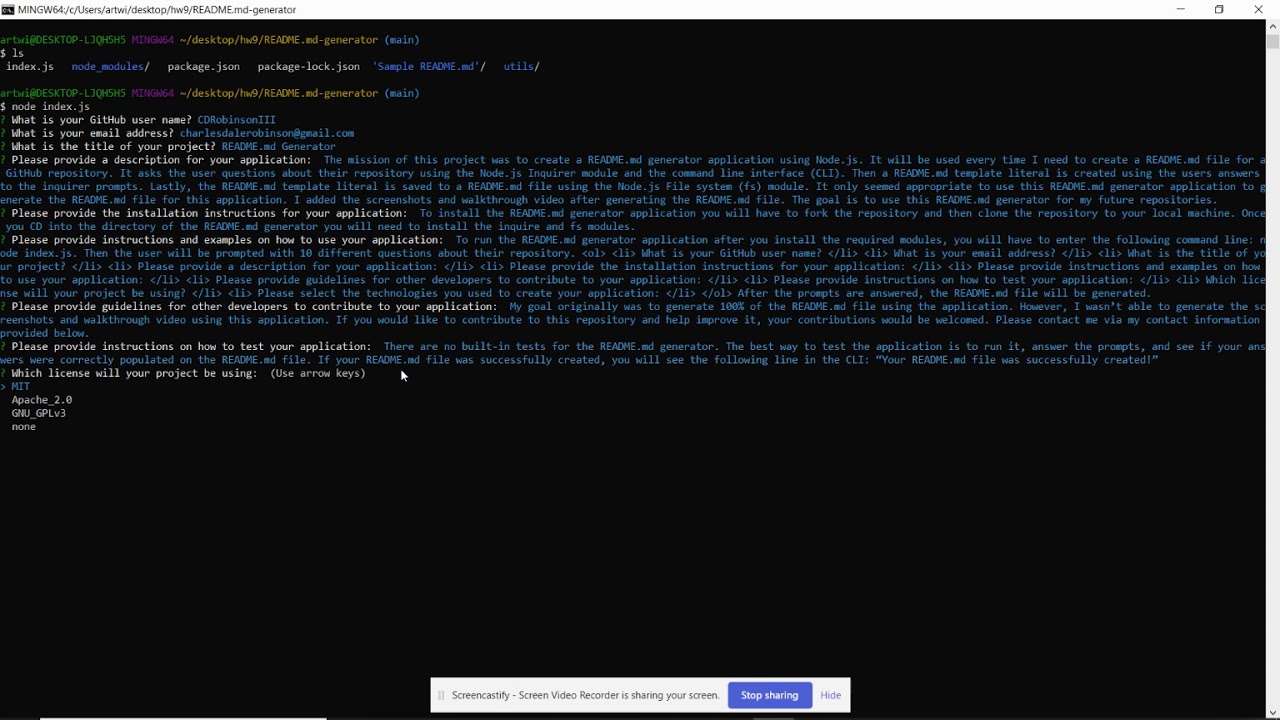Click the Stop sharing button

click(769, 695)
